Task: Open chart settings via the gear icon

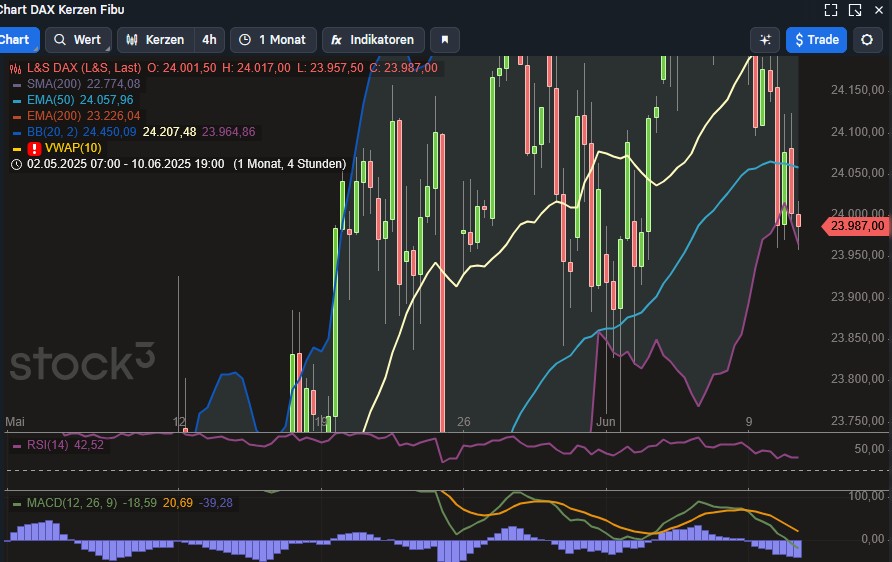Action: click(x=867, y=40)
